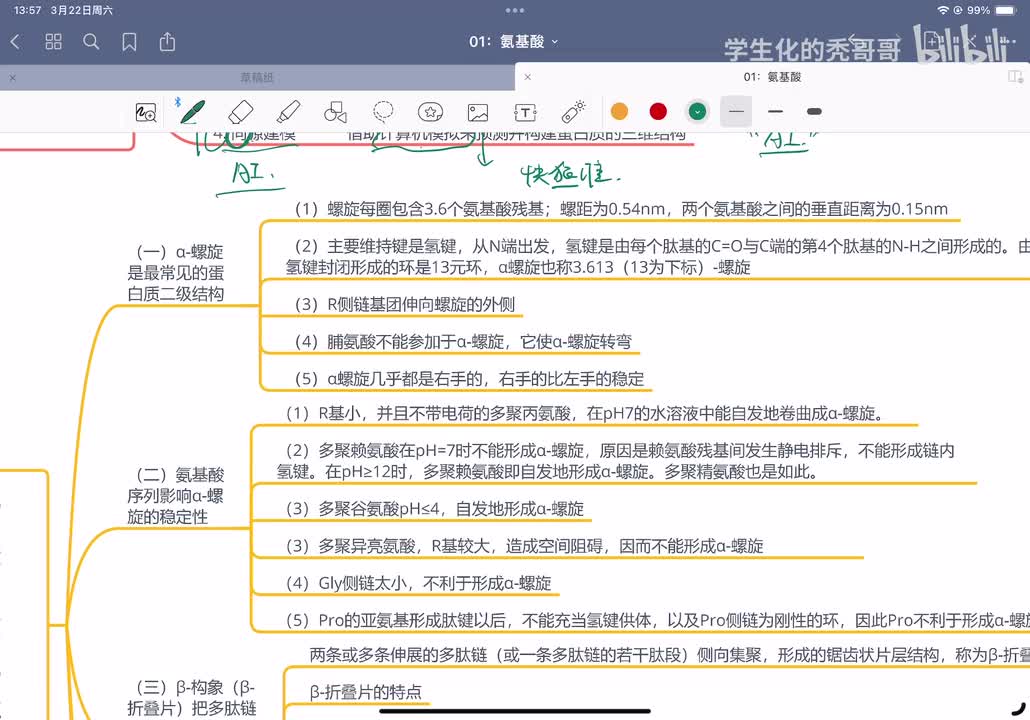
Task: Close the 草稿纸 tab
Action: (12, 78)
